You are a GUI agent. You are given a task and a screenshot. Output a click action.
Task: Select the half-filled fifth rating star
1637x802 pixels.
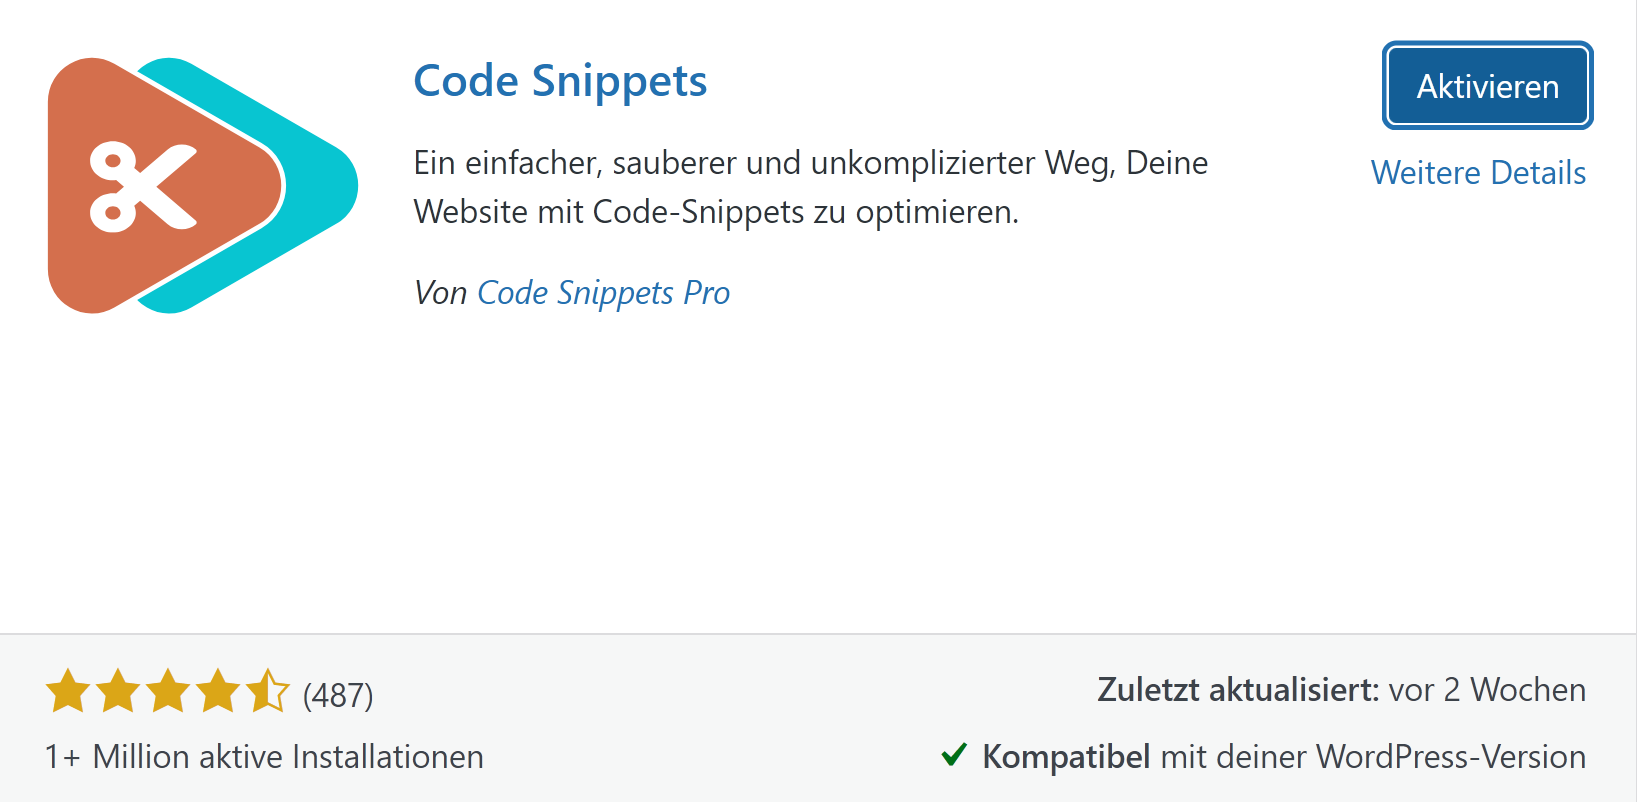coord(268,689)
